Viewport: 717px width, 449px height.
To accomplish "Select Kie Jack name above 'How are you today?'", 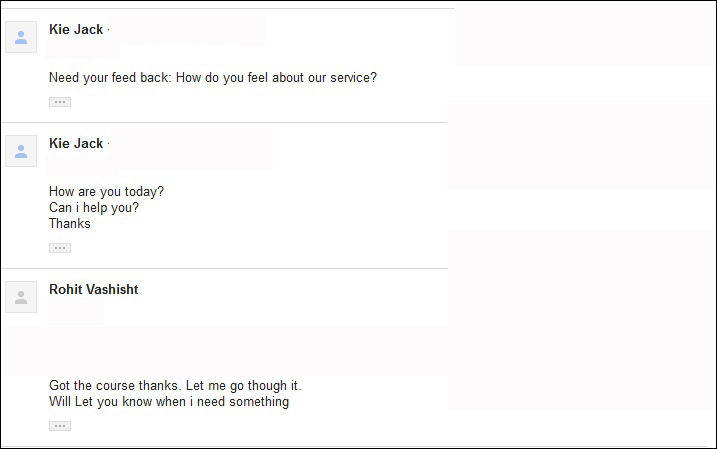I will [x=76, y=143].
